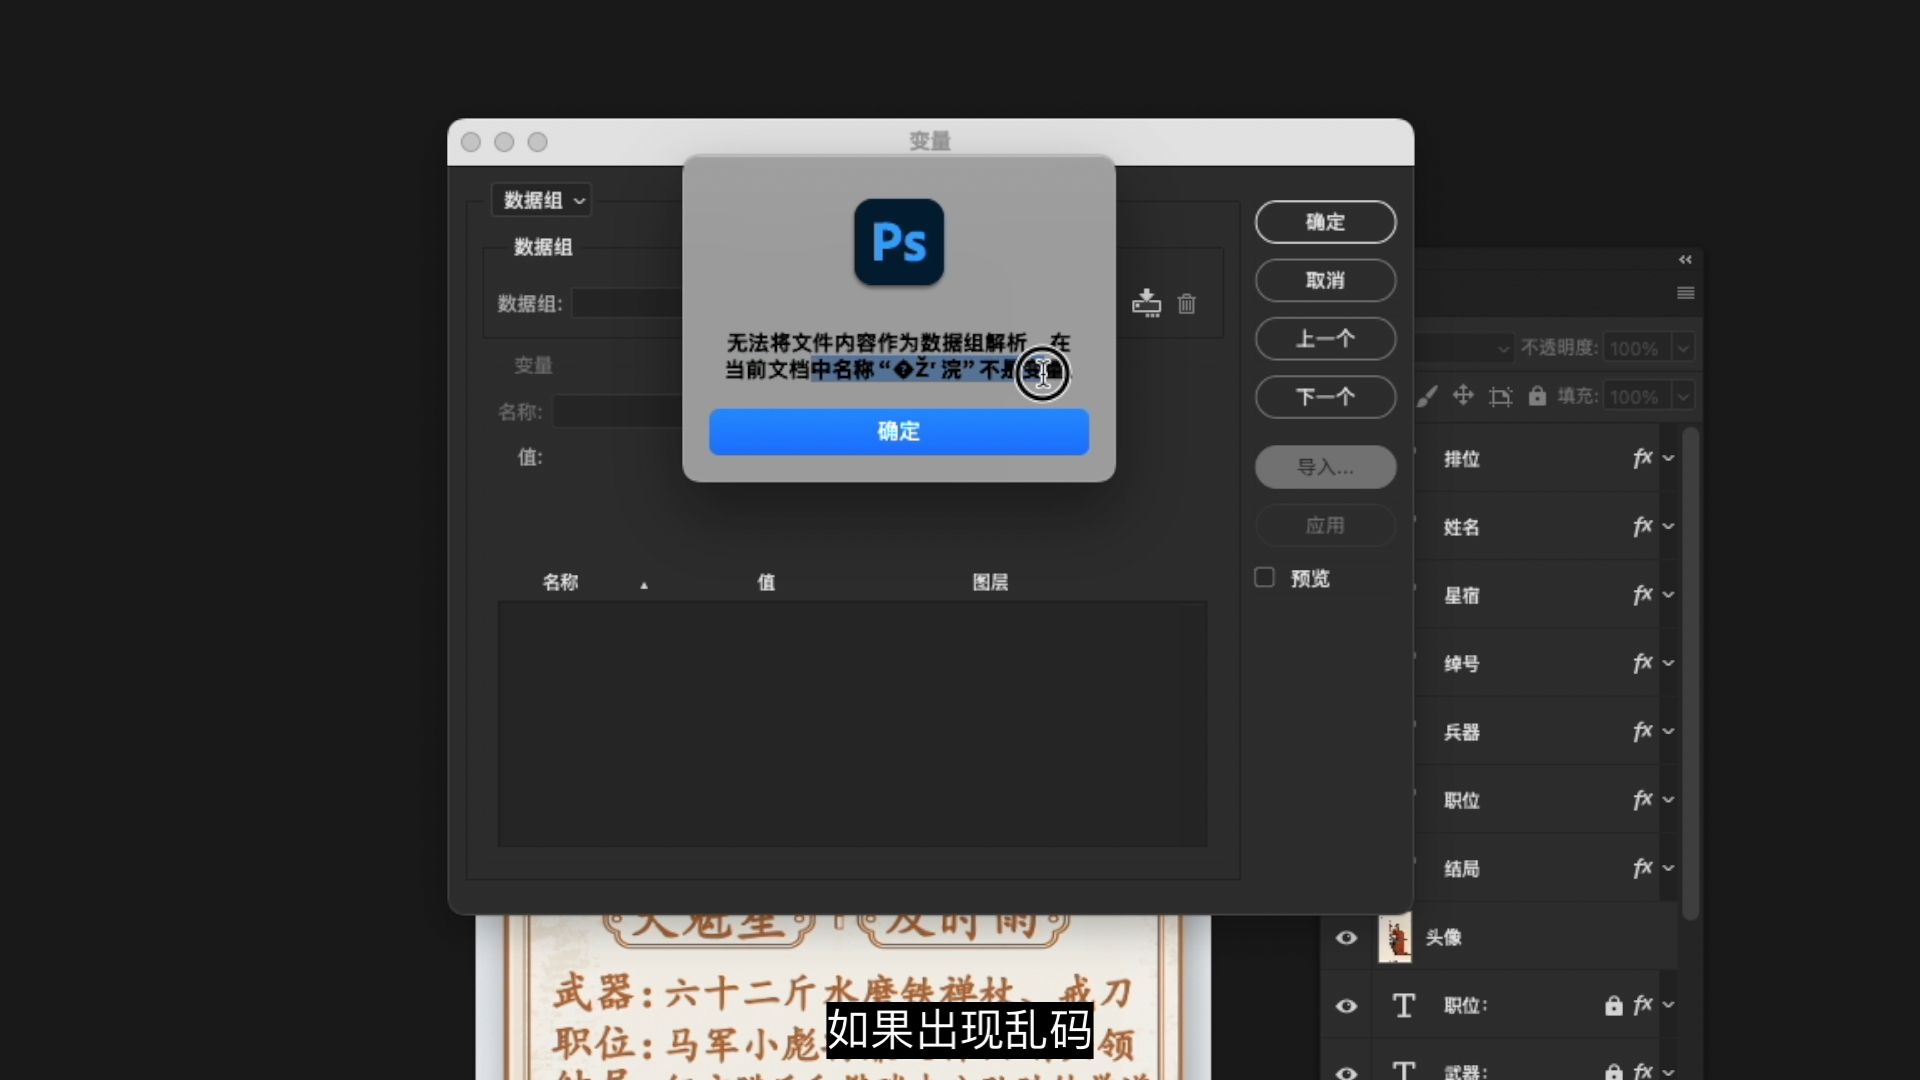Screen dimensions: 1920x1080
Task: Expand effects of the 绰号 layer
Action: [x=1668, y=663]
